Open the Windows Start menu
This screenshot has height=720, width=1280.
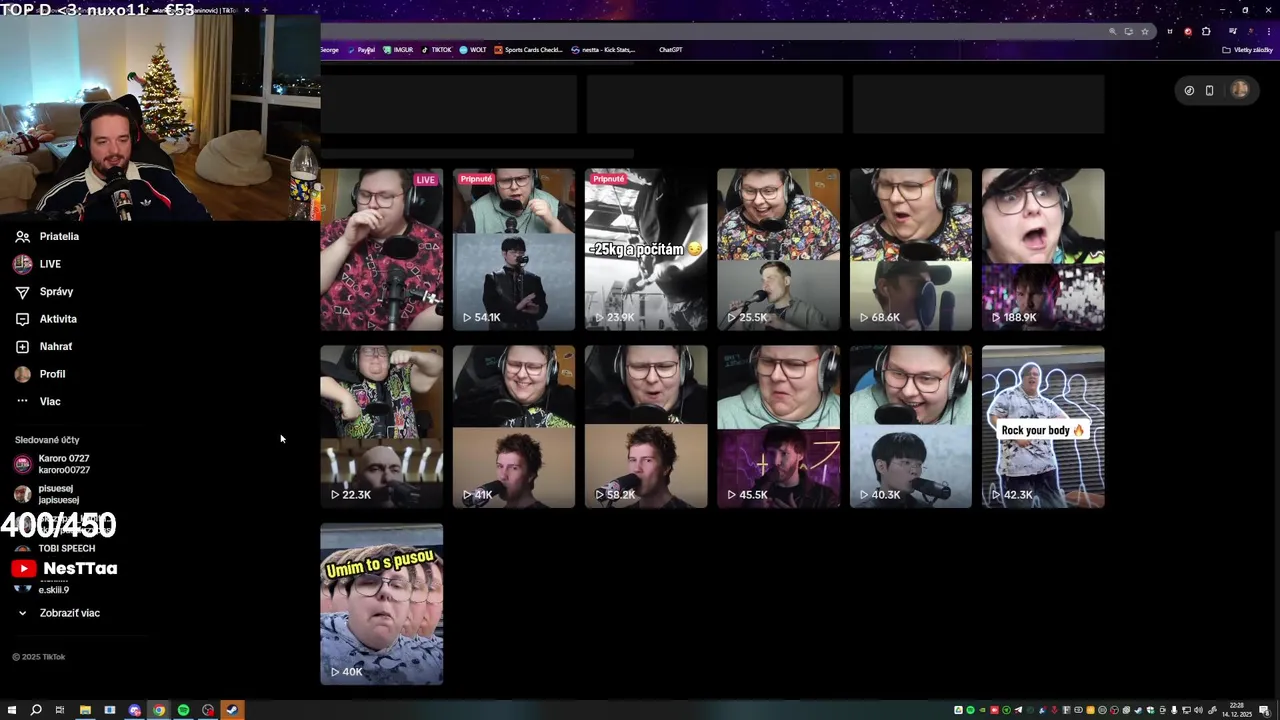(11, 710)
